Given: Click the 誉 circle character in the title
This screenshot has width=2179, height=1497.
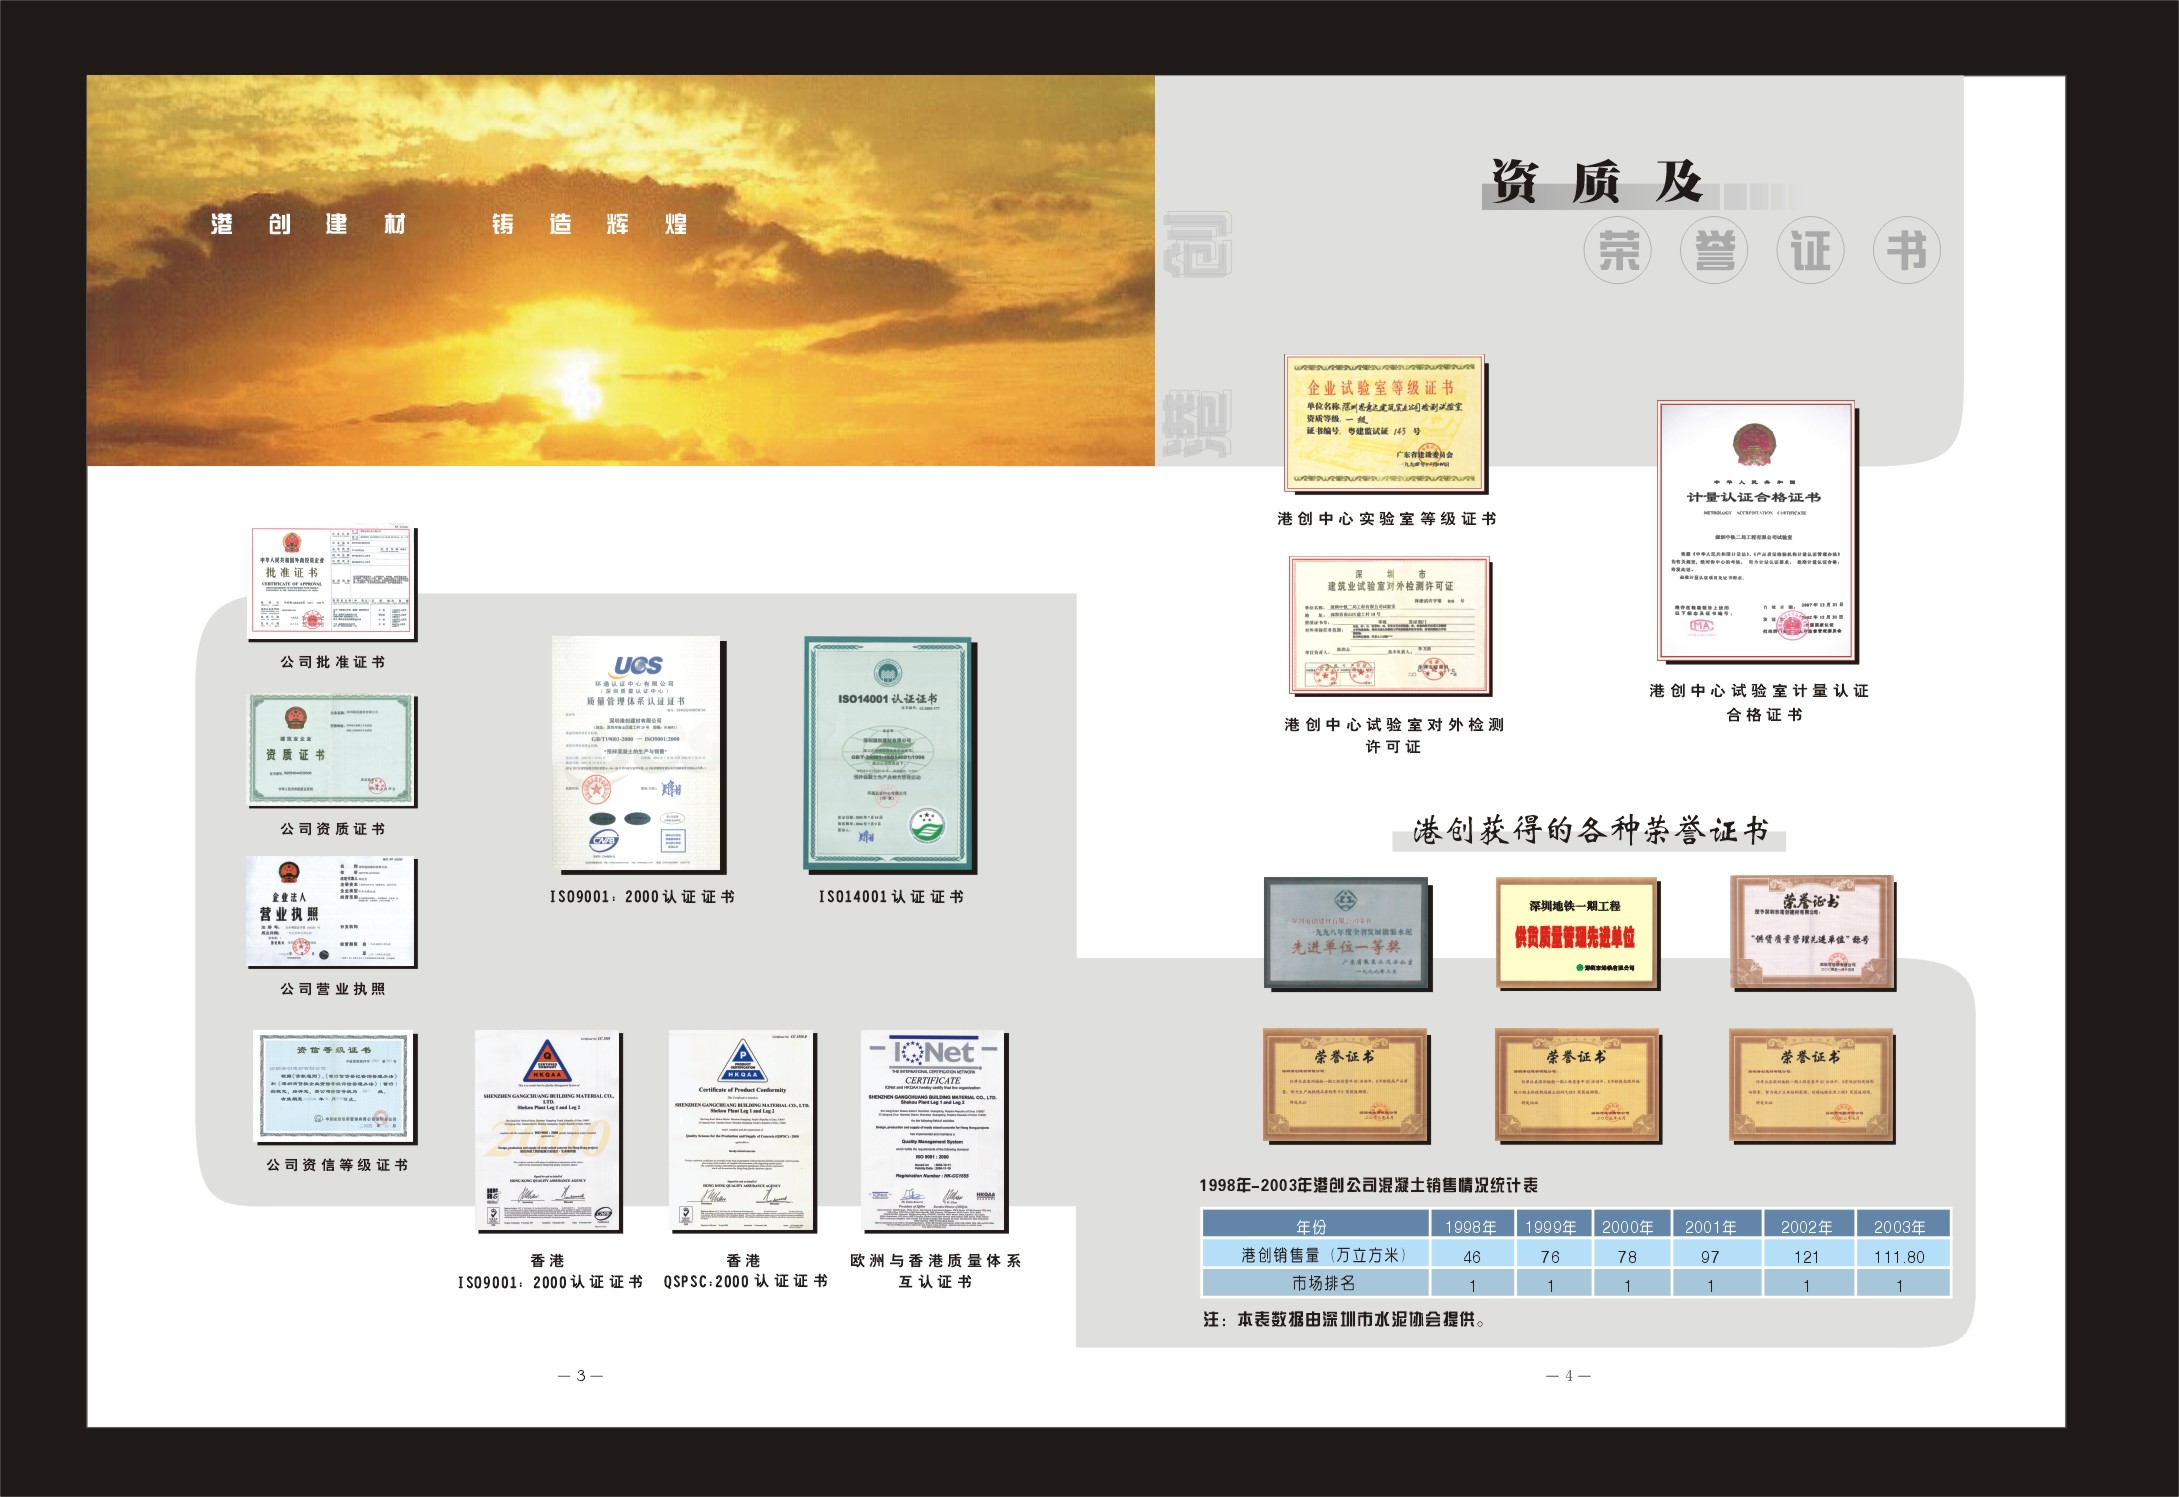Looking at the screenshot, I should (1714, 250).
